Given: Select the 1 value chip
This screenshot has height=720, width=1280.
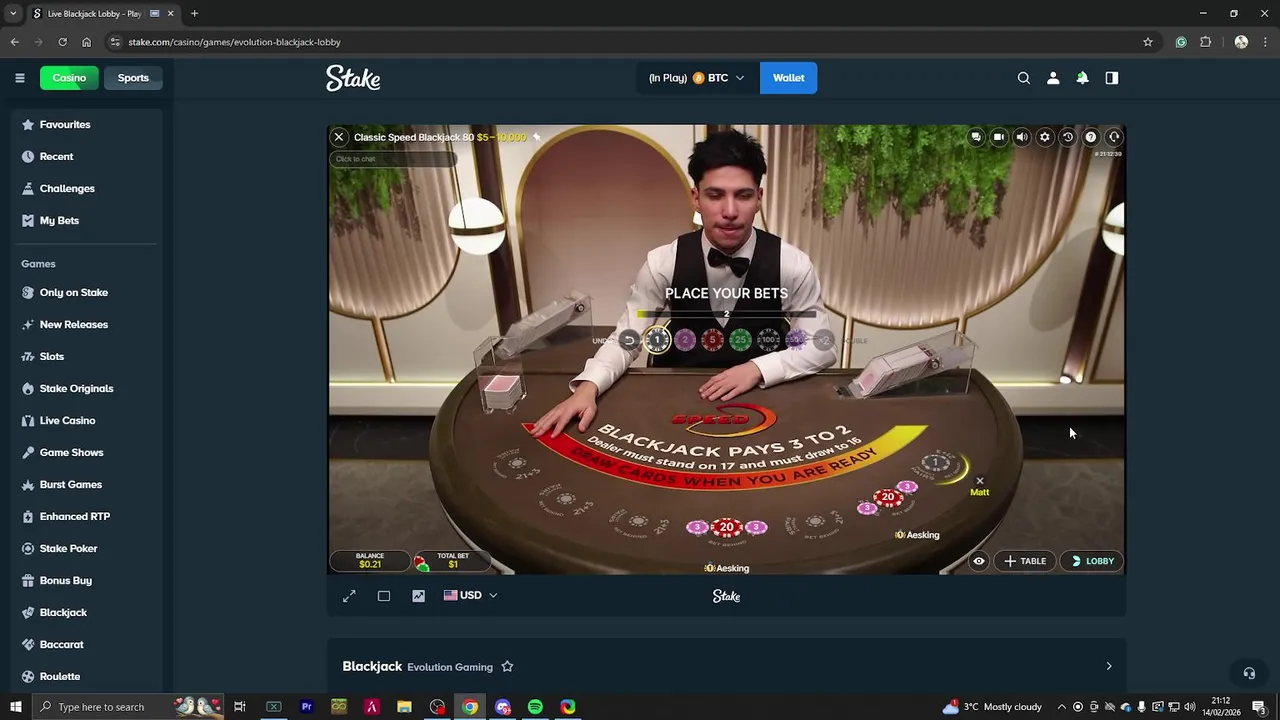Looking at the screenshot, I should click(x=657, y=340).
